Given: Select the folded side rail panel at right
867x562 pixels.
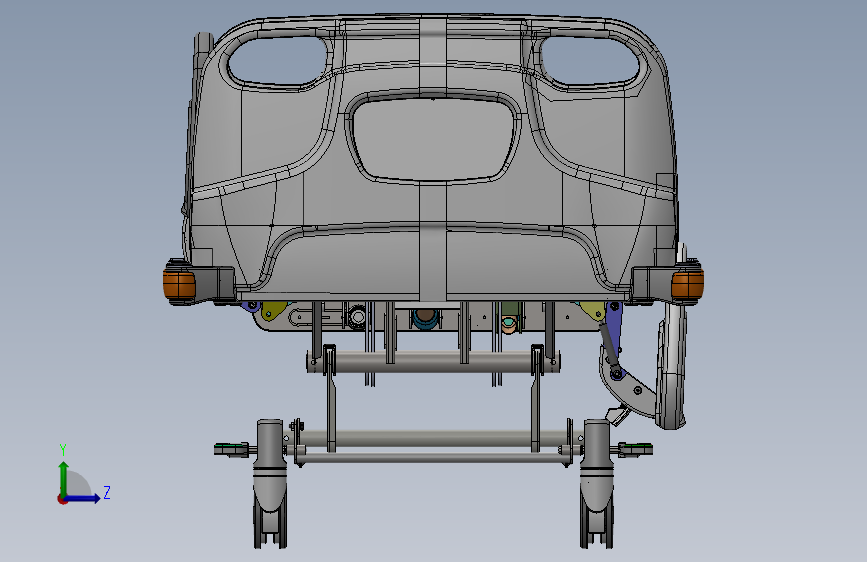Looking at the screenshot, I should (x=671, y=365).
